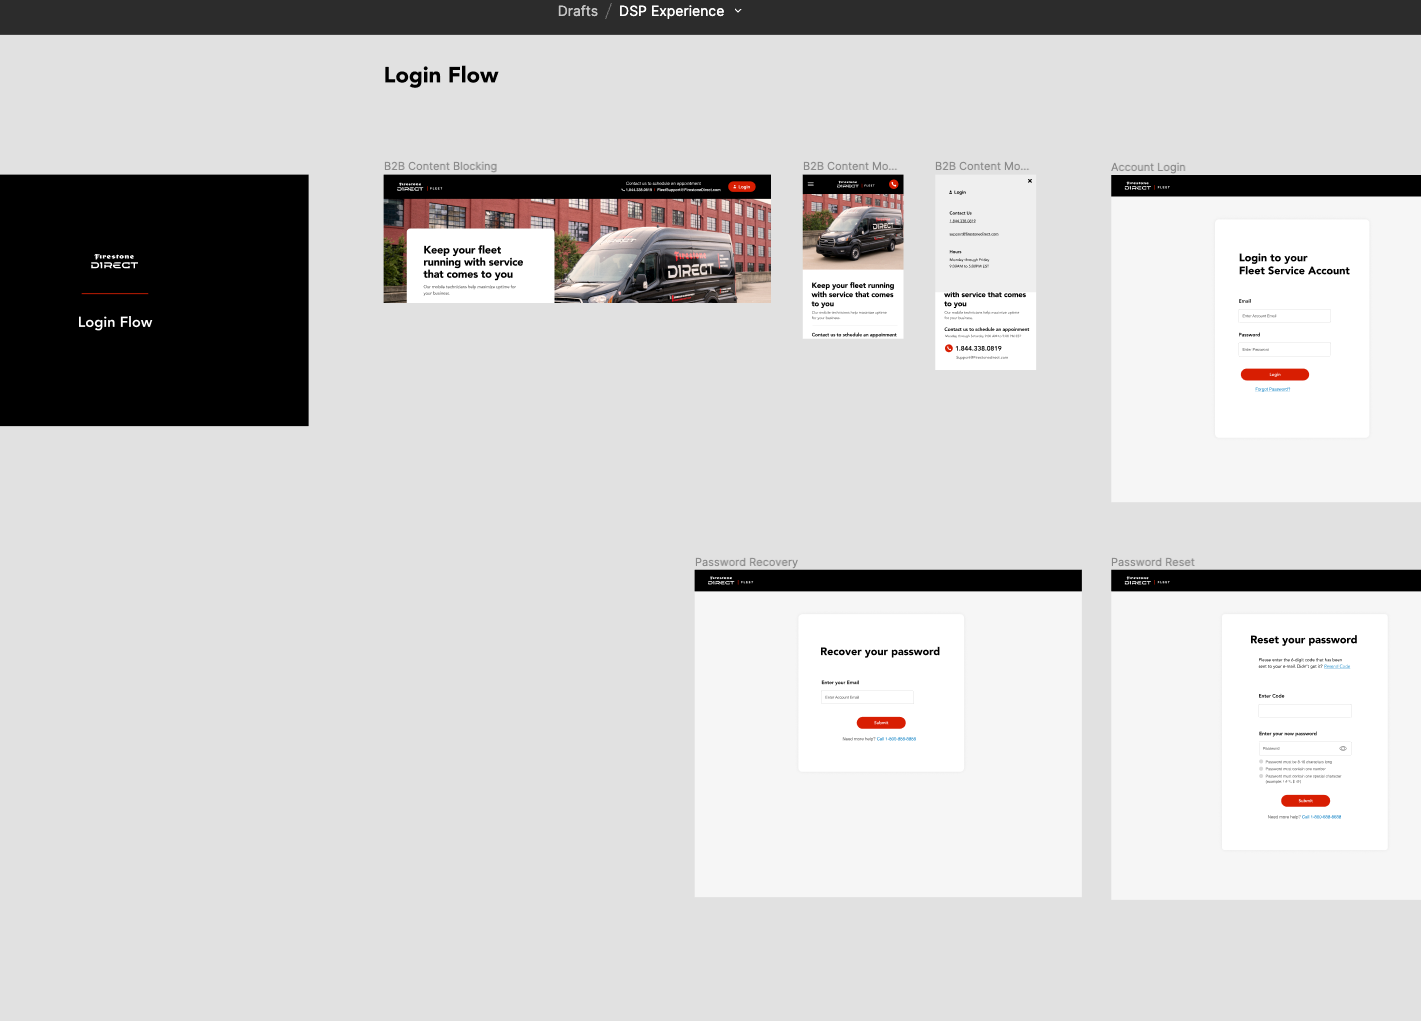
Task: Click 'Login to your Fleet Service Account' heading
Action: [1294, 264]
